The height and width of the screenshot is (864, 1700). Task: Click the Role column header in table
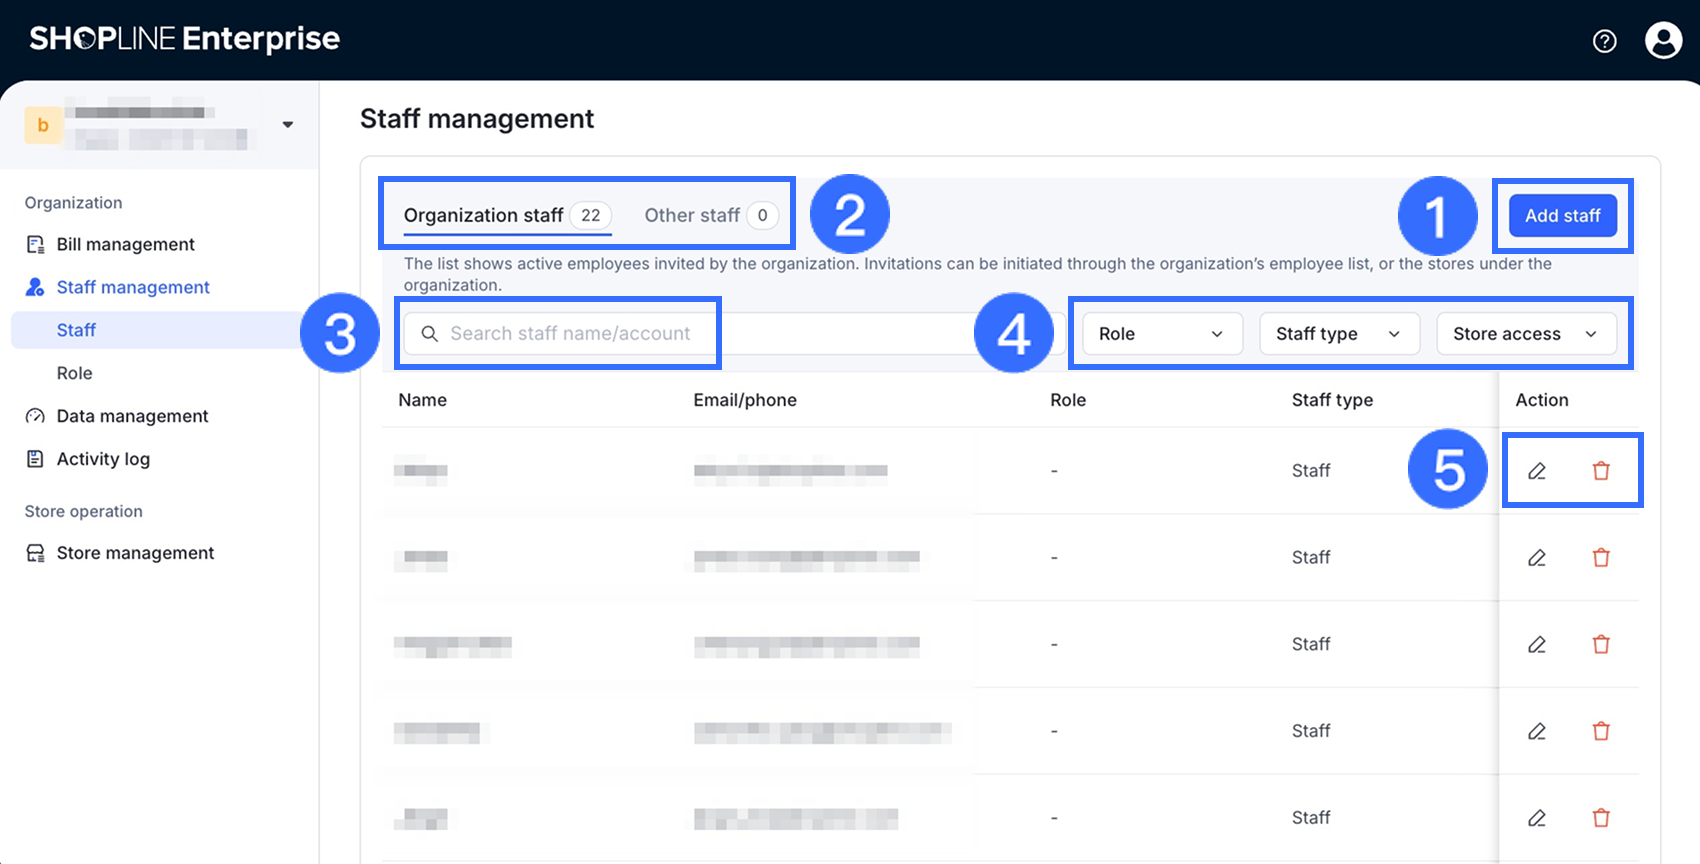point(1068,400)
